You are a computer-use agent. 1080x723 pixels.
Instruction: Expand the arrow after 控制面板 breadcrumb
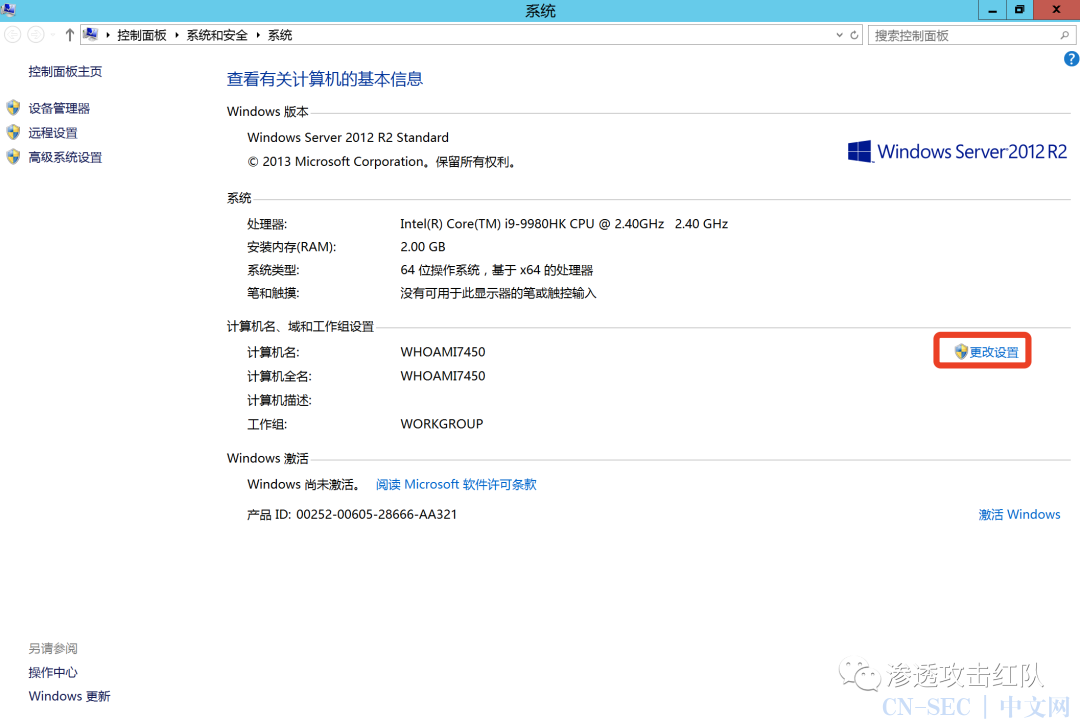coord(177,35)
